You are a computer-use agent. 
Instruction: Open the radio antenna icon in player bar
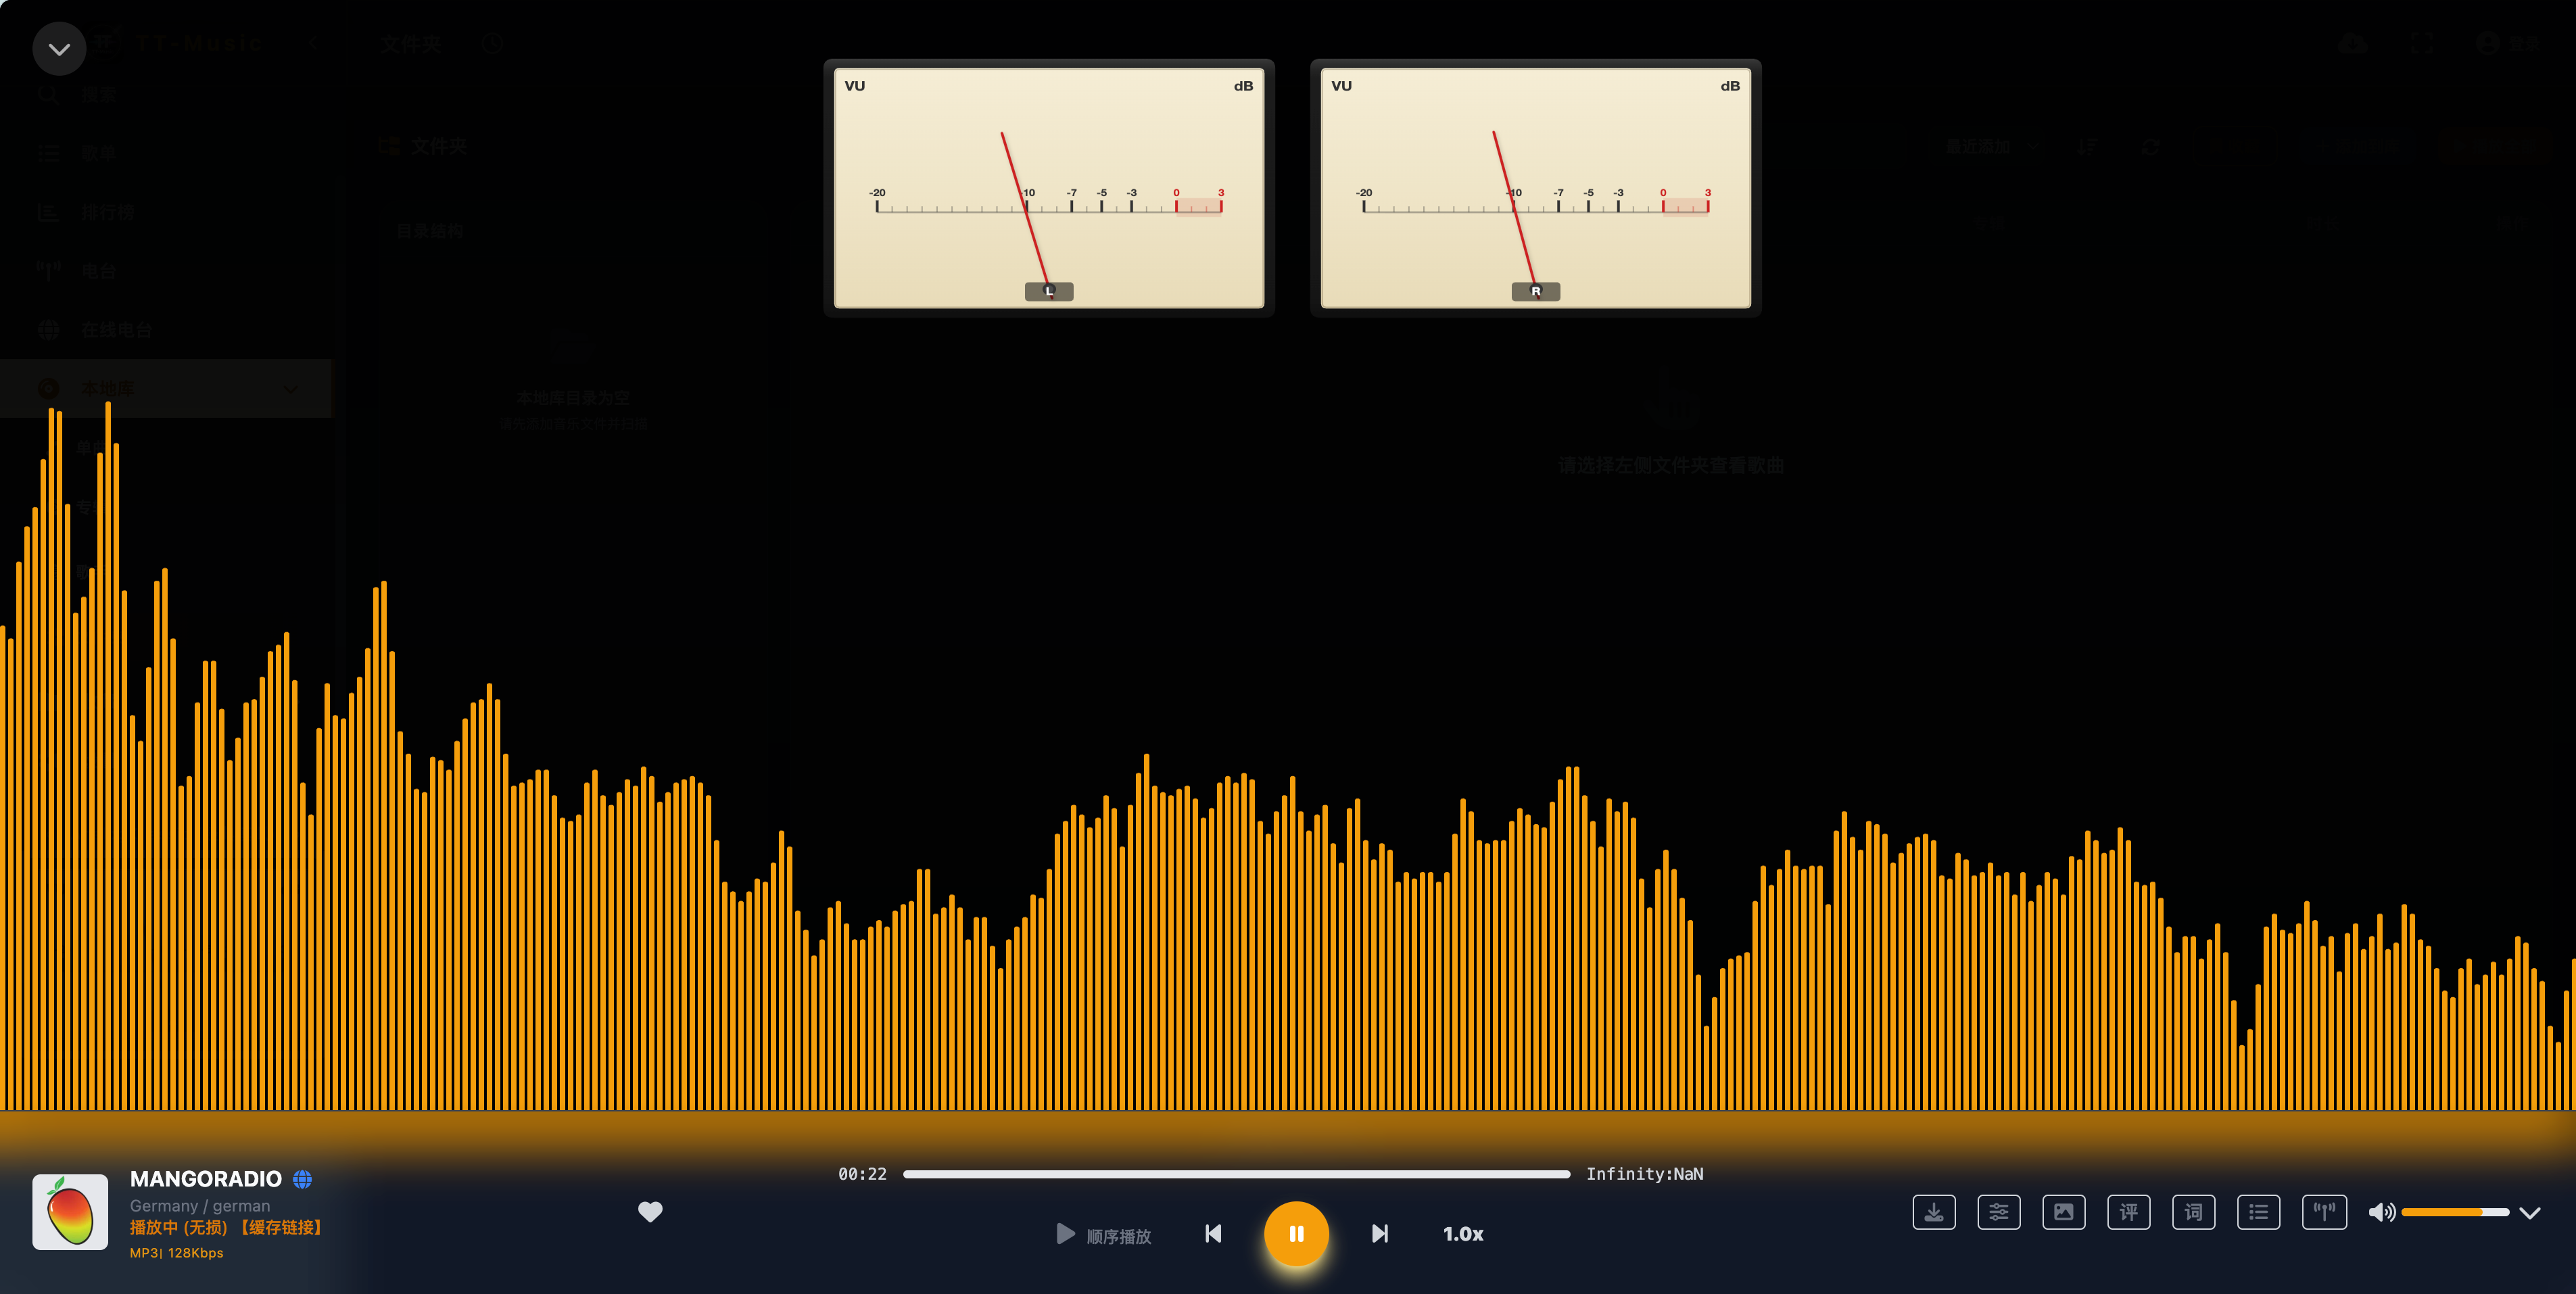tap(2325, 1213)
